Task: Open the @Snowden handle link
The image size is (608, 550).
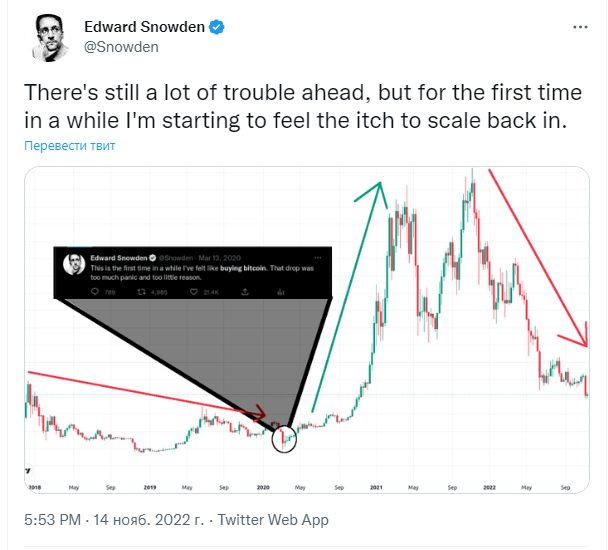Action: point(120,47)
